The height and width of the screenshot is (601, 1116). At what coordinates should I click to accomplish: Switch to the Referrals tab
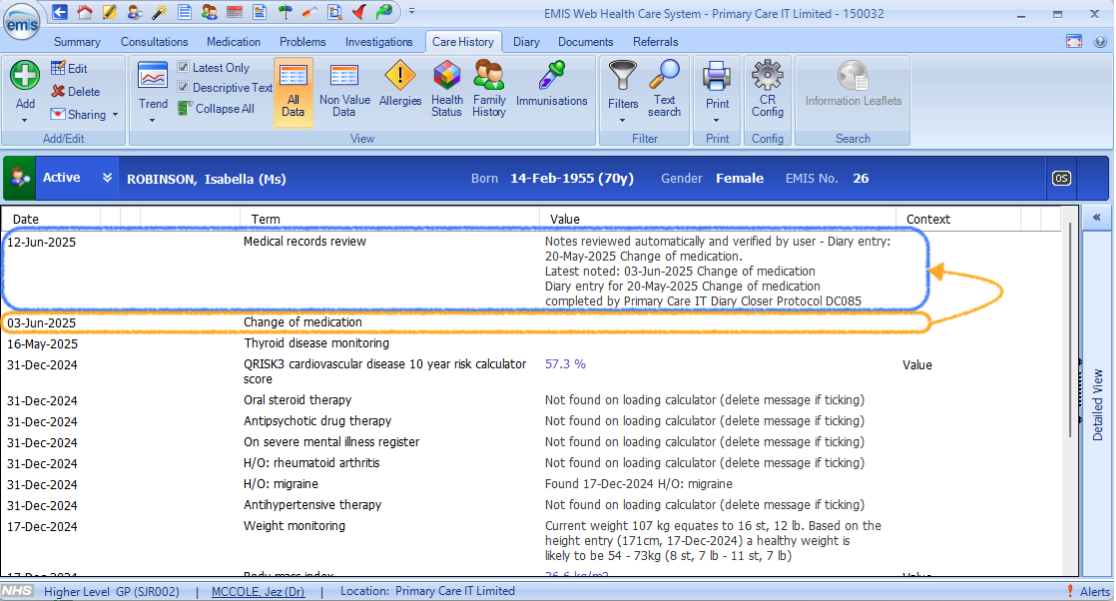pos(656,42)
